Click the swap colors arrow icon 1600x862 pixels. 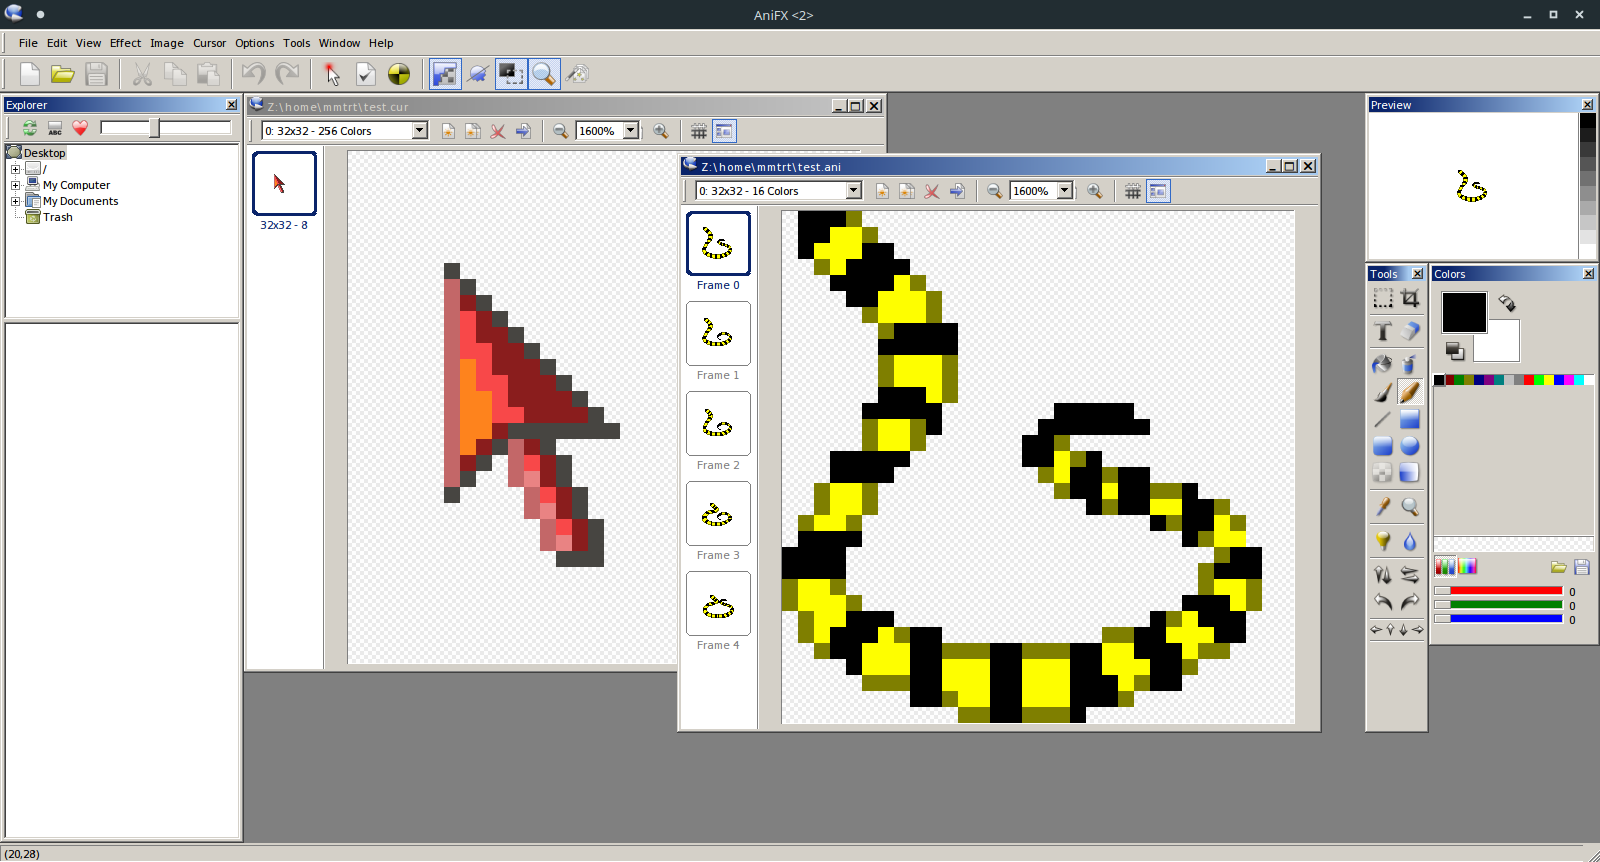tap(1507, 303)
